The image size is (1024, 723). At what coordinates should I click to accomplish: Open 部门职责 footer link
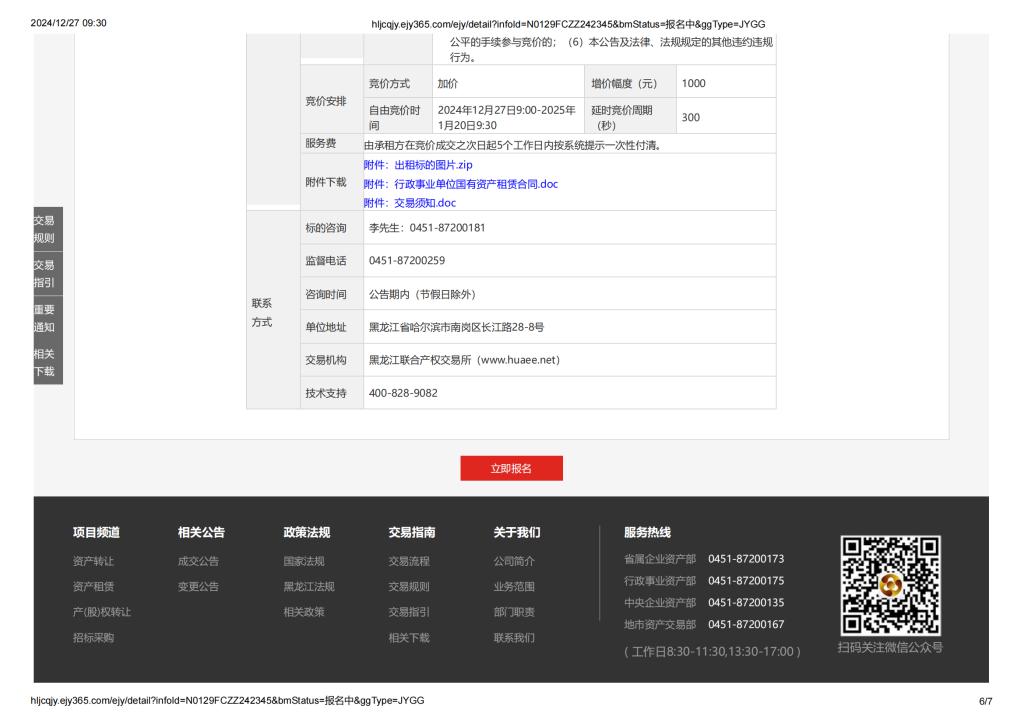[x=514, y=612]
